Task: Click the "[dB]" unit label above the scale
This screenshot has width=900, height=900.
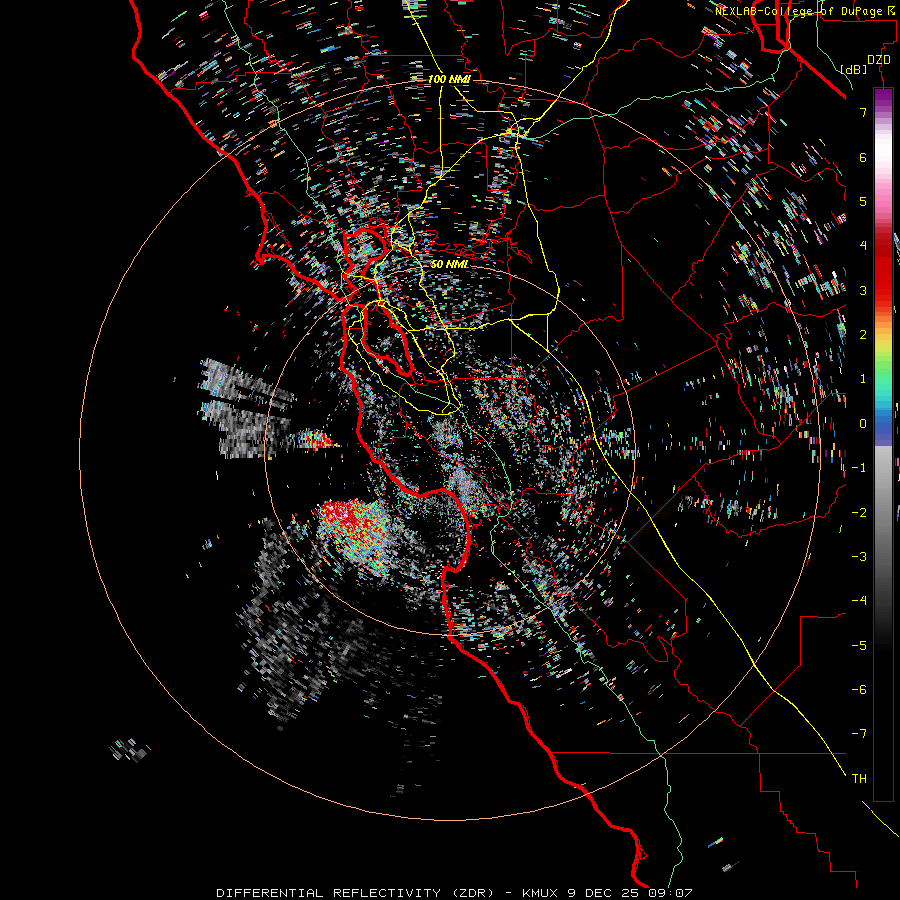Action: point(854,69)
